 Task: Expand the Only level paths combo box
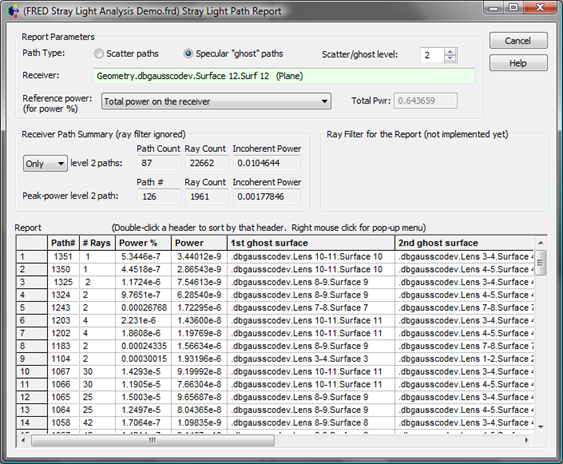pos(45,163)
